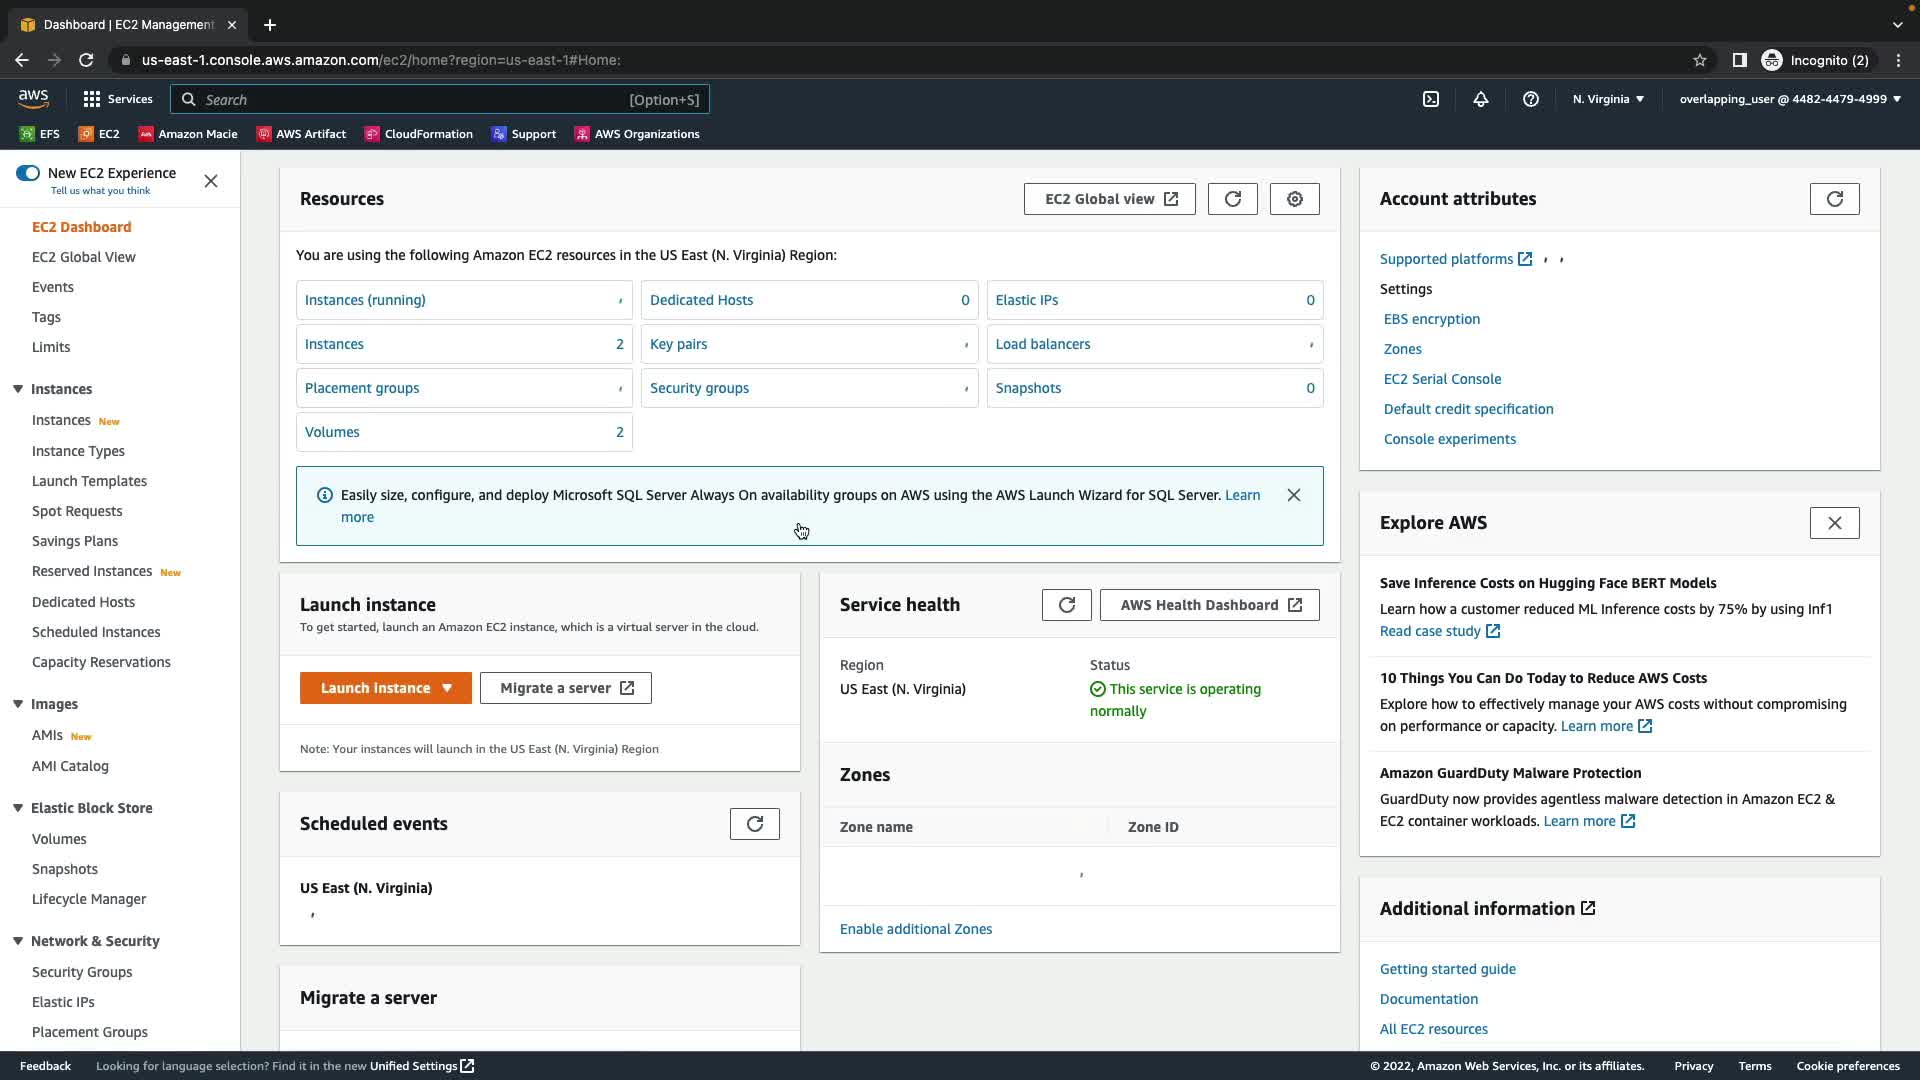Open the N. Virginia region dropdown
Image resolution: width=1920 pixels, height=1080 pixels.
1608,99
